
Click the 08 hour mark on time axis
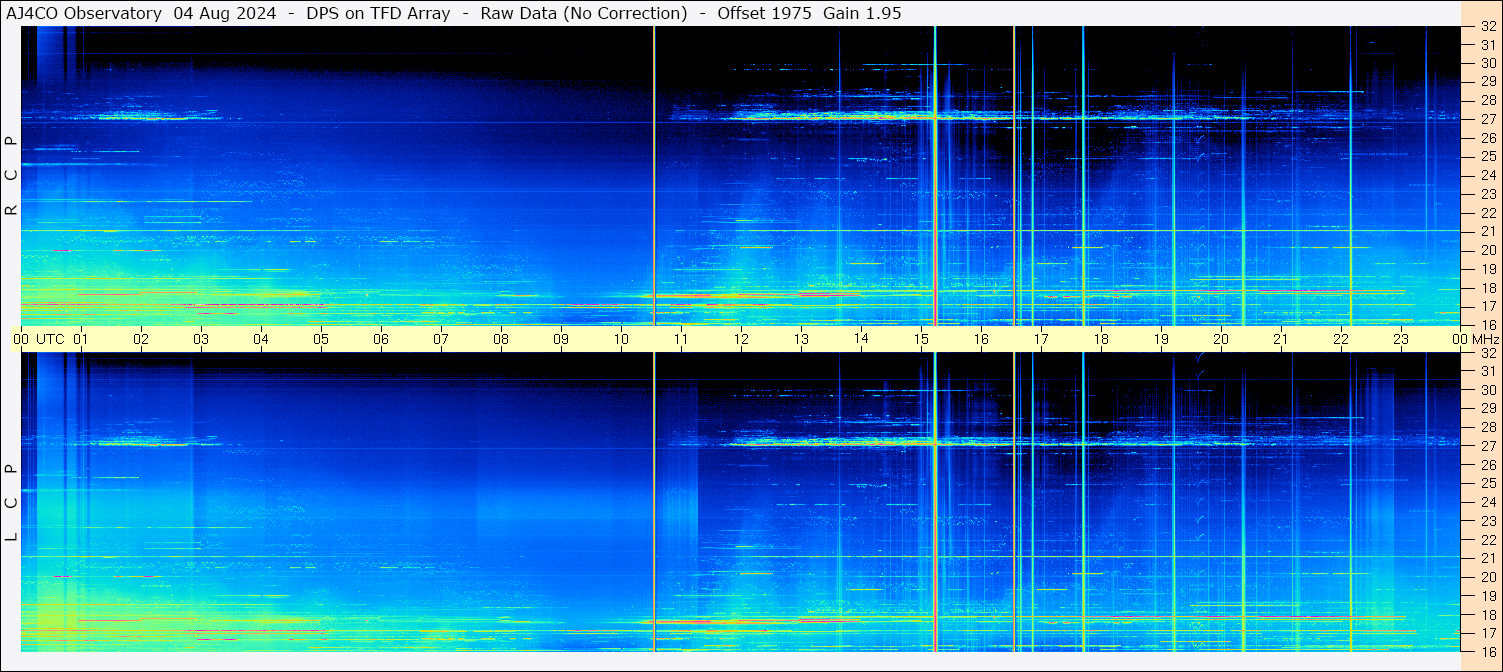501,339
